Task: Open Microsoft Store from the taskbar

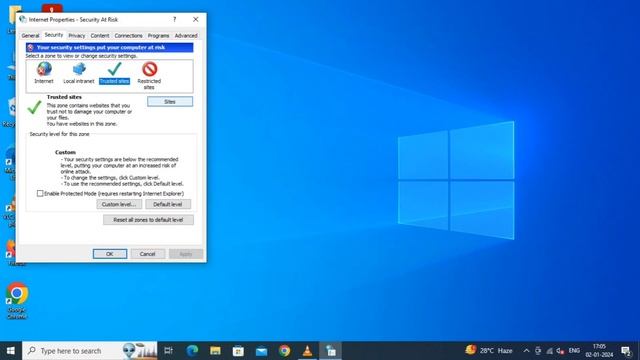Action: [x=238, y=351]
